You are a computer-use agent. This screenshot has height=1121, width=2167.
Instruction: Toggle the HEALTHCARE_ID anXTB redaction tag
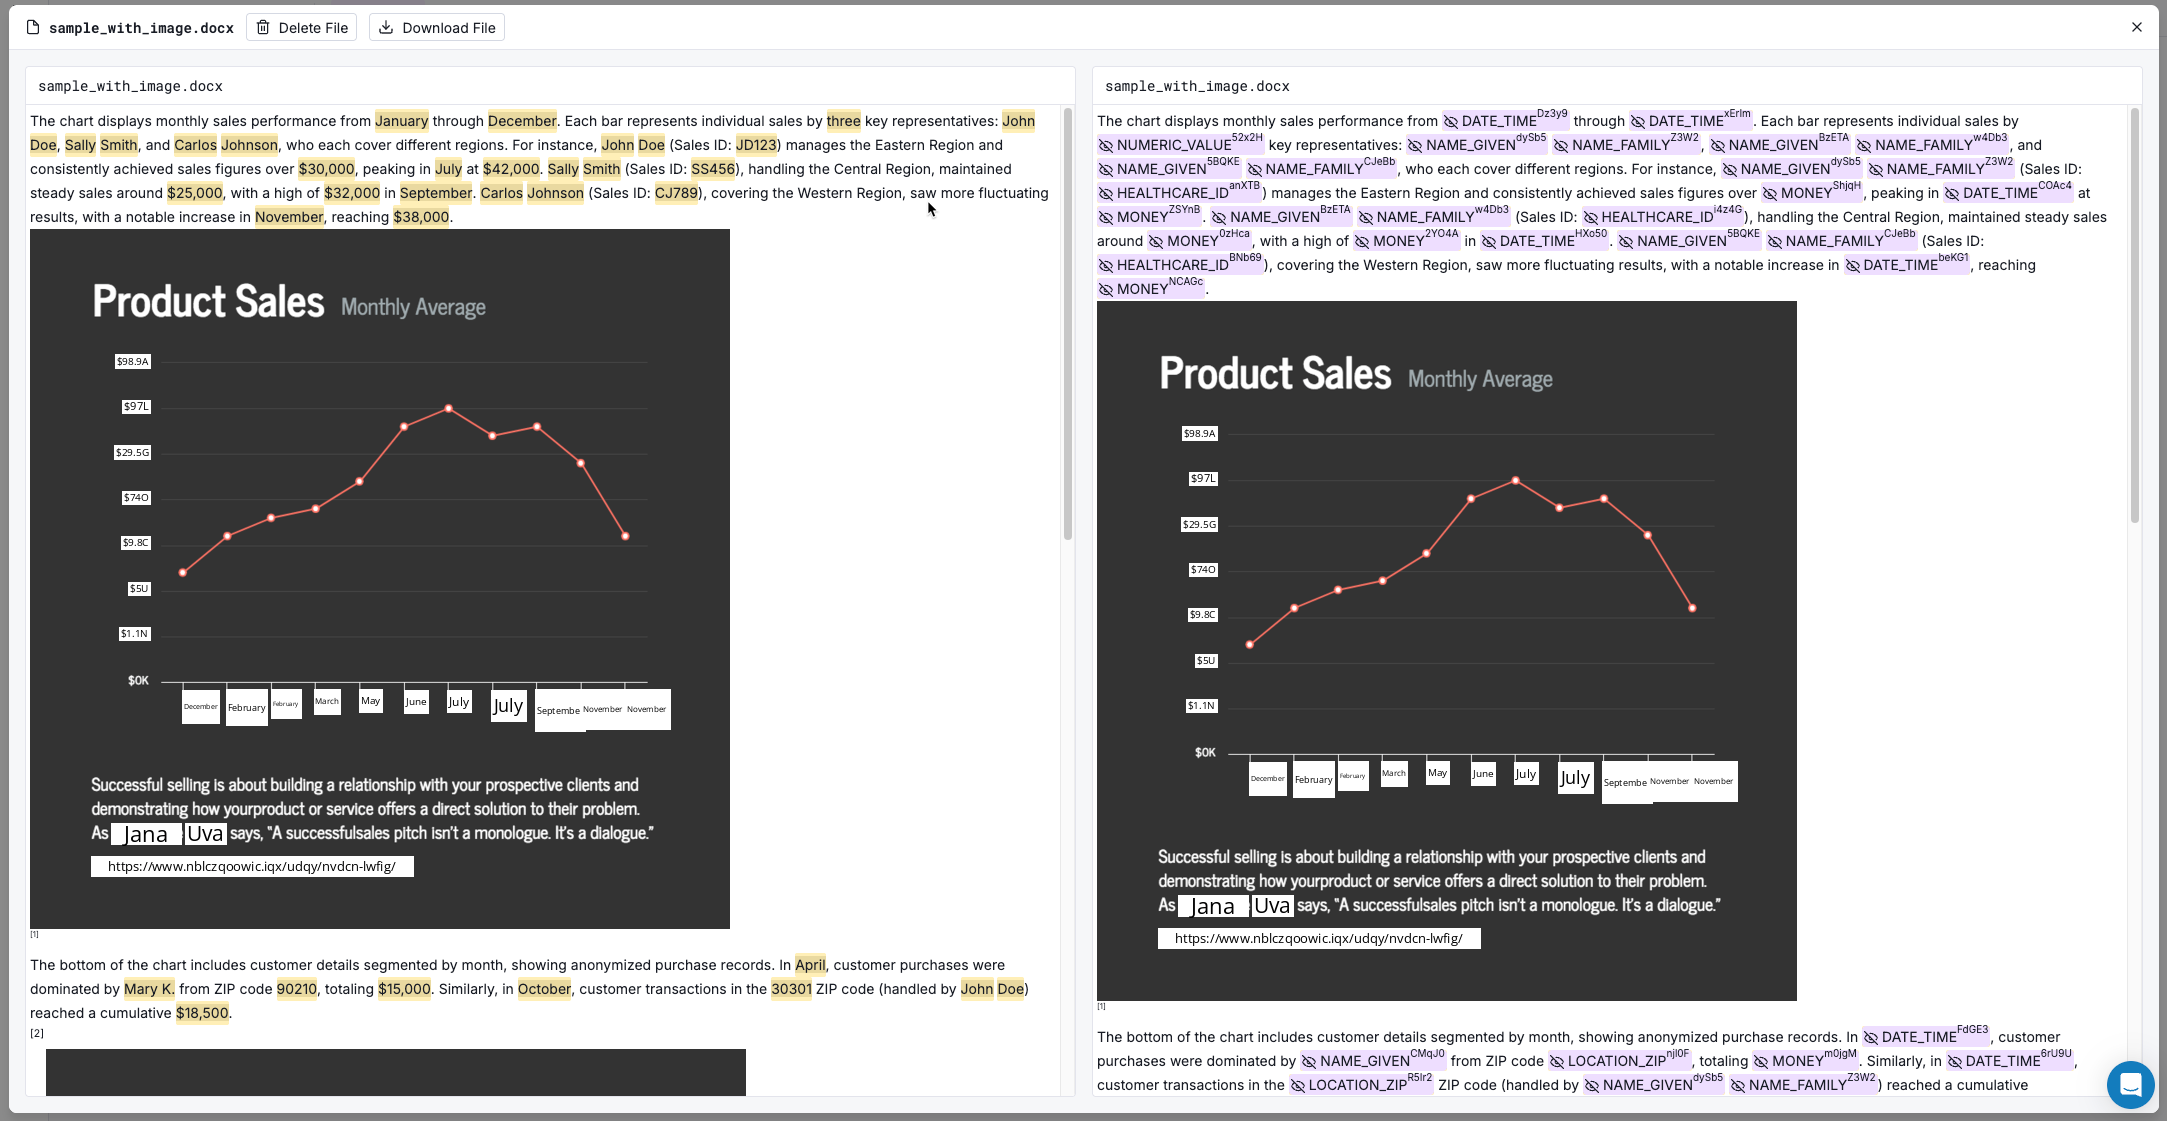[x=1106, y=194]
